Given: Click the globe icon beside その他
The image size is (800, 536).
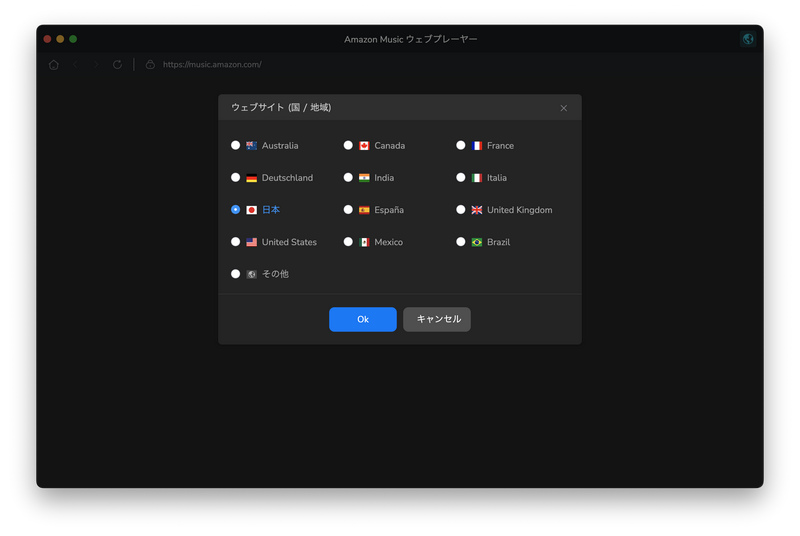Looking at the screenshot, I should click(x=252, y=274).
